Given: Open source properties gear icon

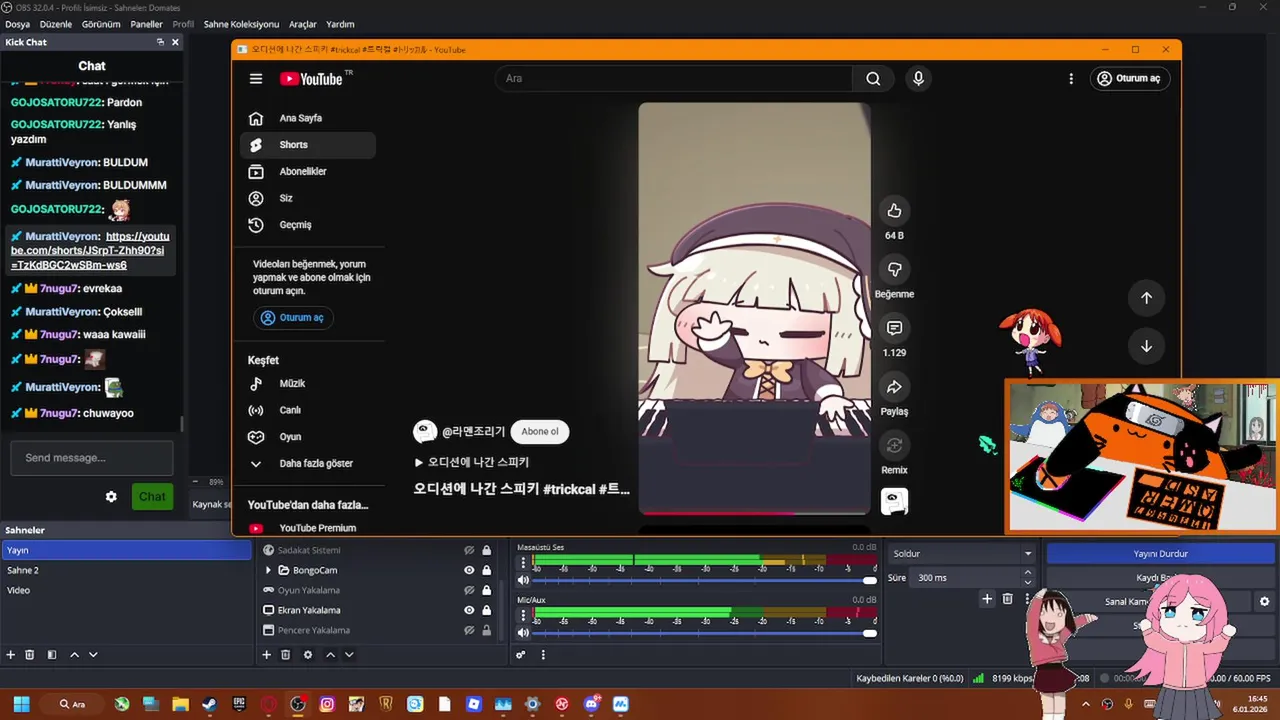Looking at the screenshot, I should coord(308,655).
